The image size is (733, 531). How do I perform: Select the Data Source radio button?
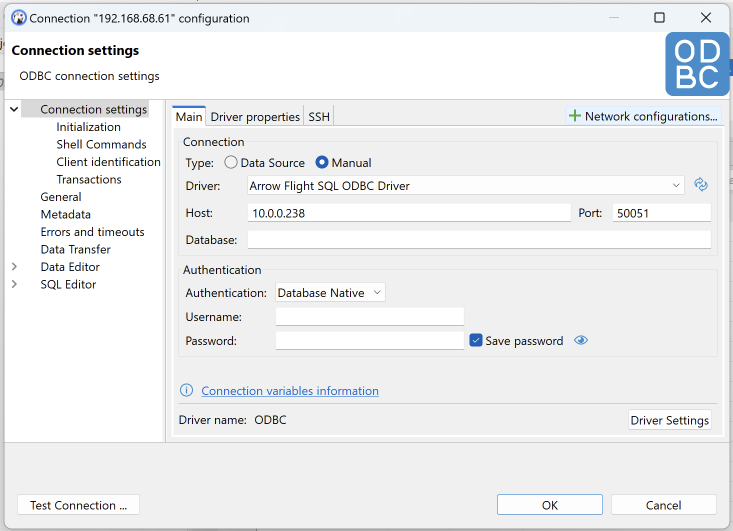point(231,163)
